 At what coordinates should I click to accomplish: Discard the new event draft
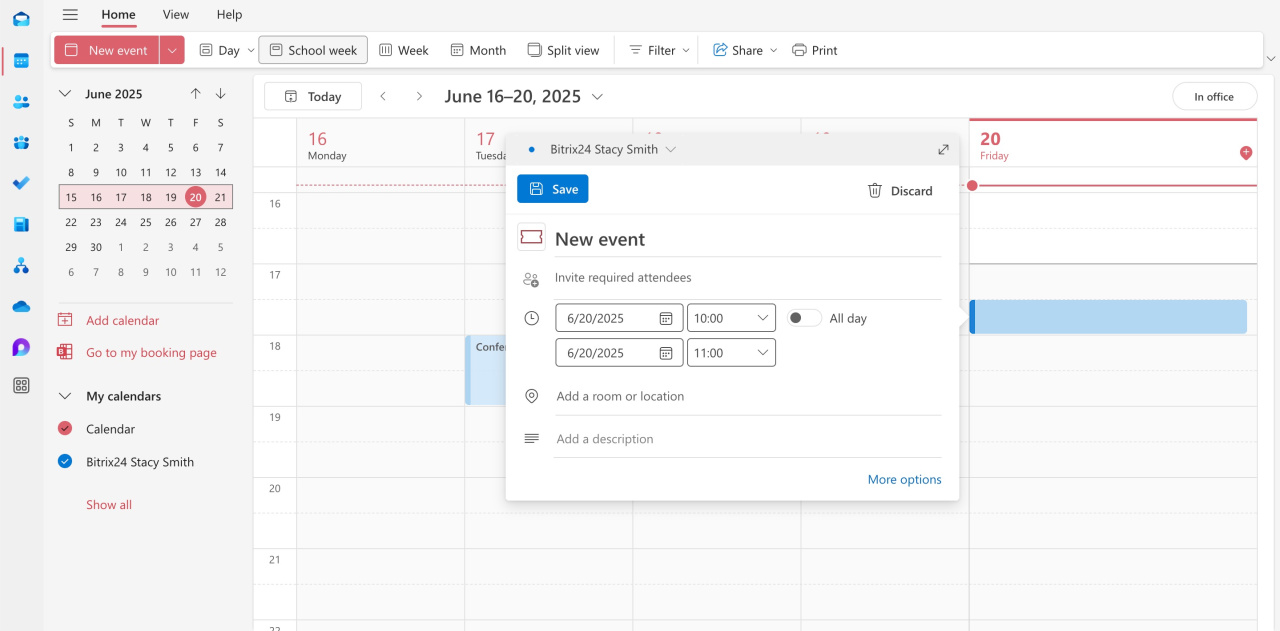899,190
